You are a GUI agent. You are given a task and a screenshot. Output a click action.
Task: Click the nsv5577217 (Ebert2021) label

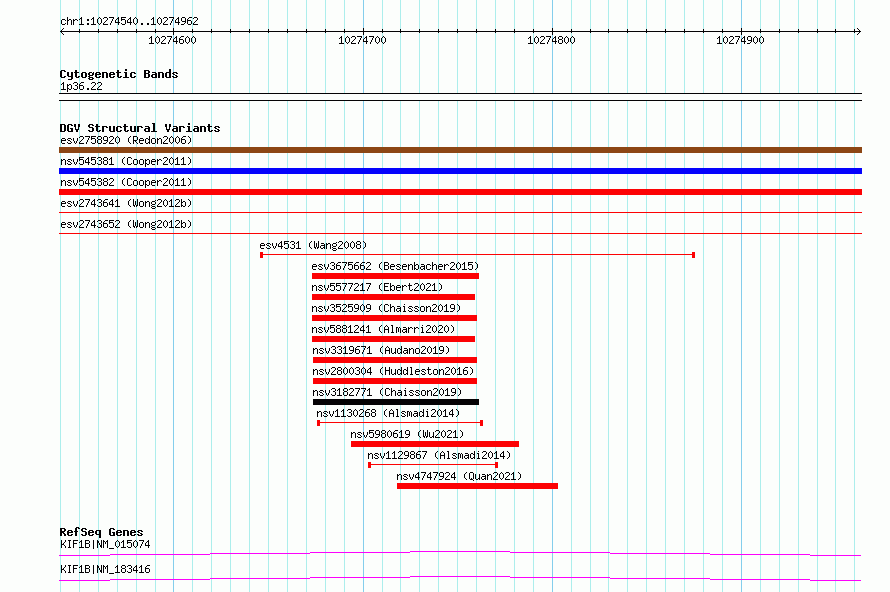tap(377, 287)
